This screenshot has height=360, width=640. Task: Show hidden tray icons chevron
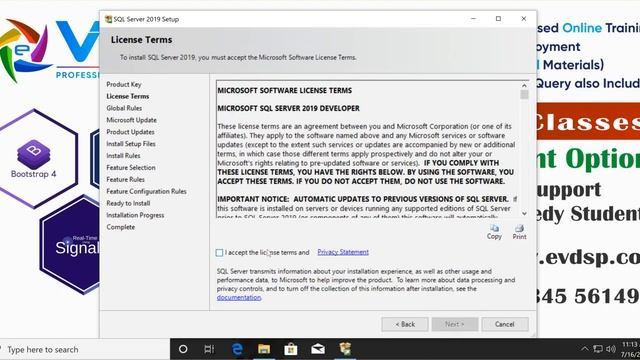click(584, 349)
